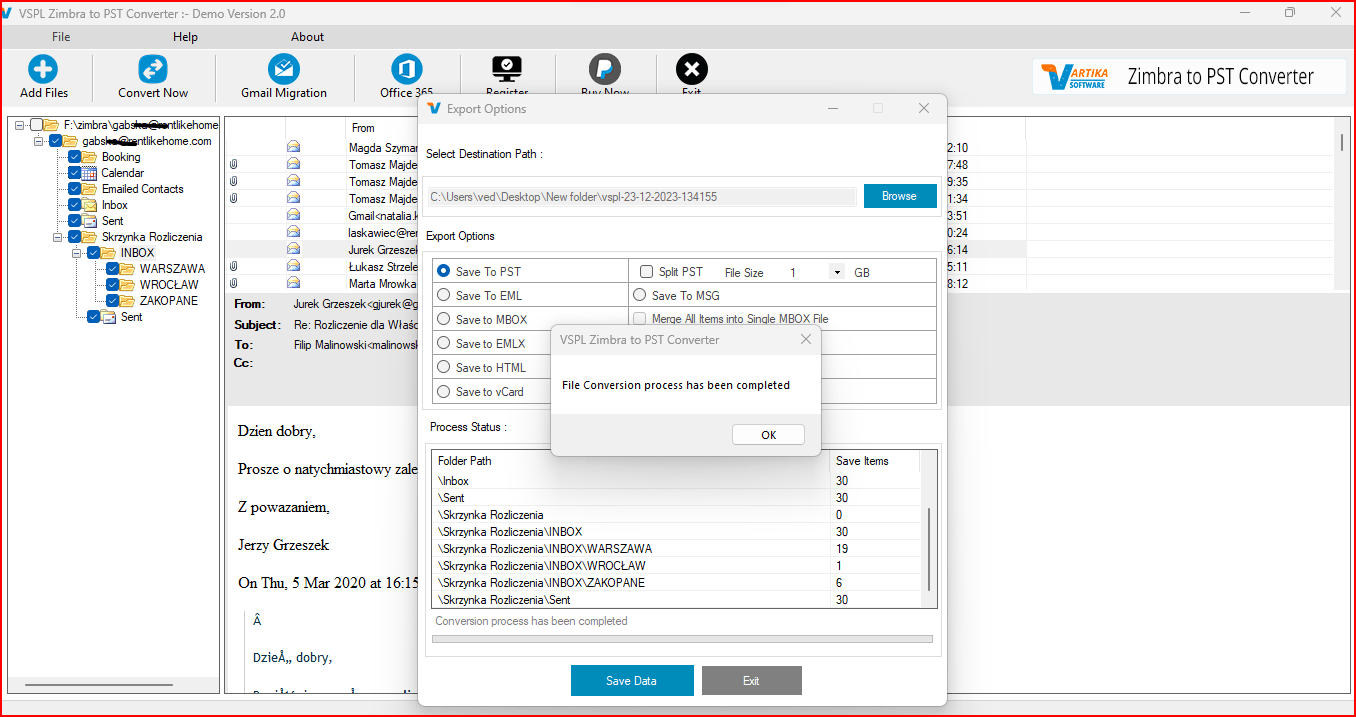Screen dimensions: 1356x717
Task: Select the Save to EMLX radio button
Action: (444, 343)
